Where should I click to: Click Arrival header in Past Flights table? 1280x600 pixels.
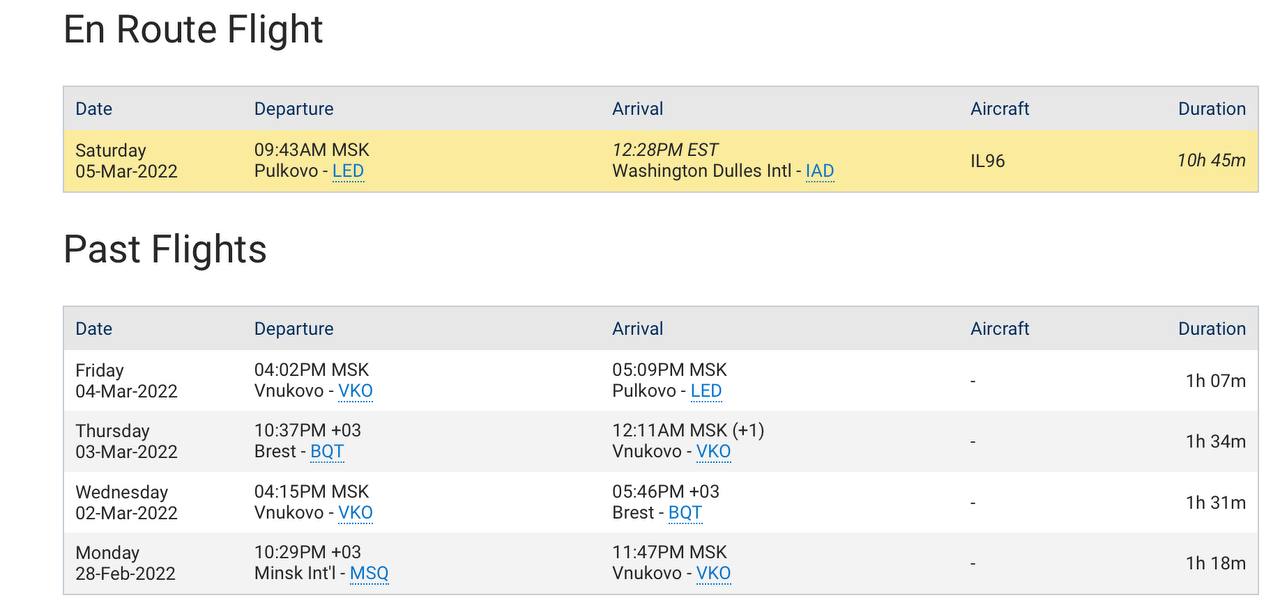coord(637,329)
